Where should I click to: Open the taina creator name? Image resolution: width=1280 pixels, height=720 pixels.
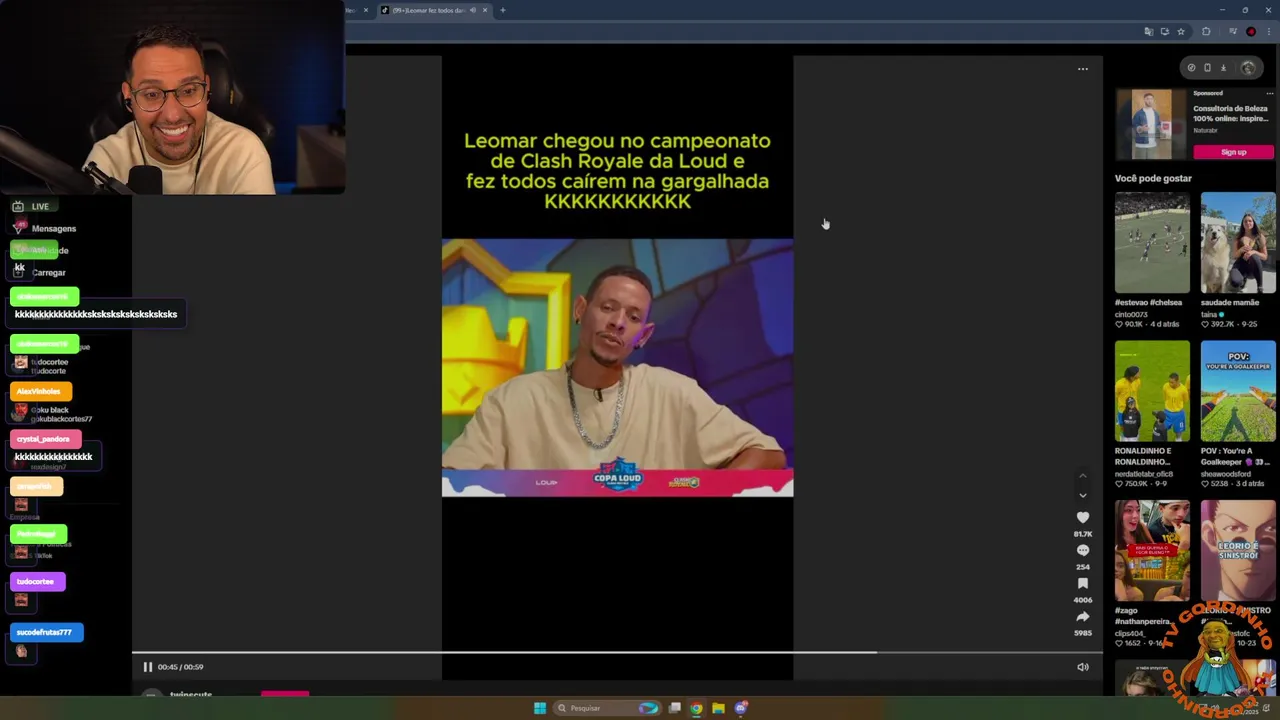tap(1209, 314)
